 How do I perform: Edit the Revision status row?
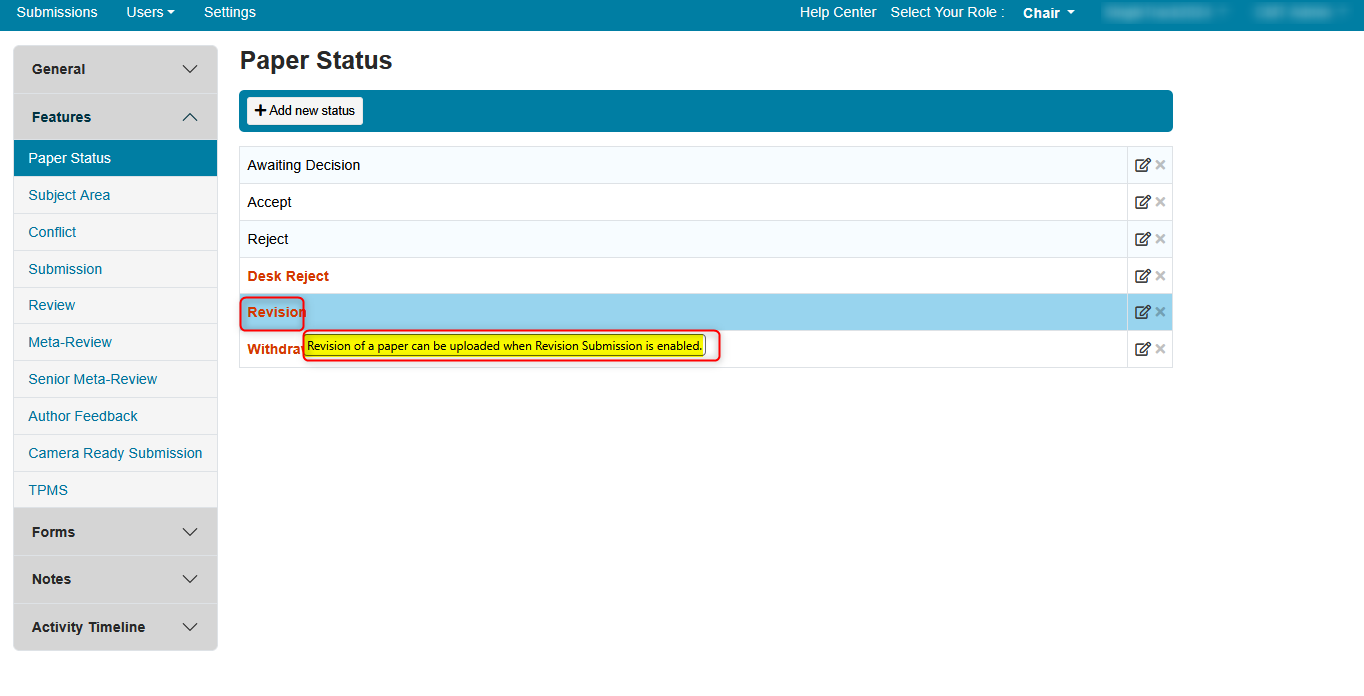[1142, 312]
